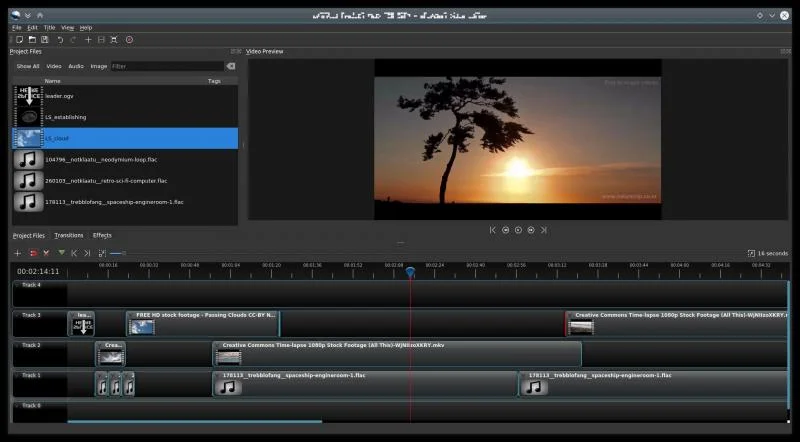Open the Edit menu
Image resolution: width=800 pixels, height=442 pixels.
pyautogui.click(x=33, y=28)
